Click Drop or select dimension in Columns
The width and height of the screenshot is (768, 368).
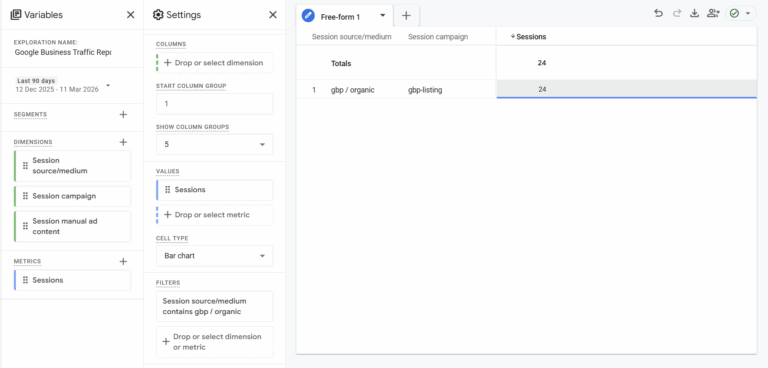(x=215, y=63)
